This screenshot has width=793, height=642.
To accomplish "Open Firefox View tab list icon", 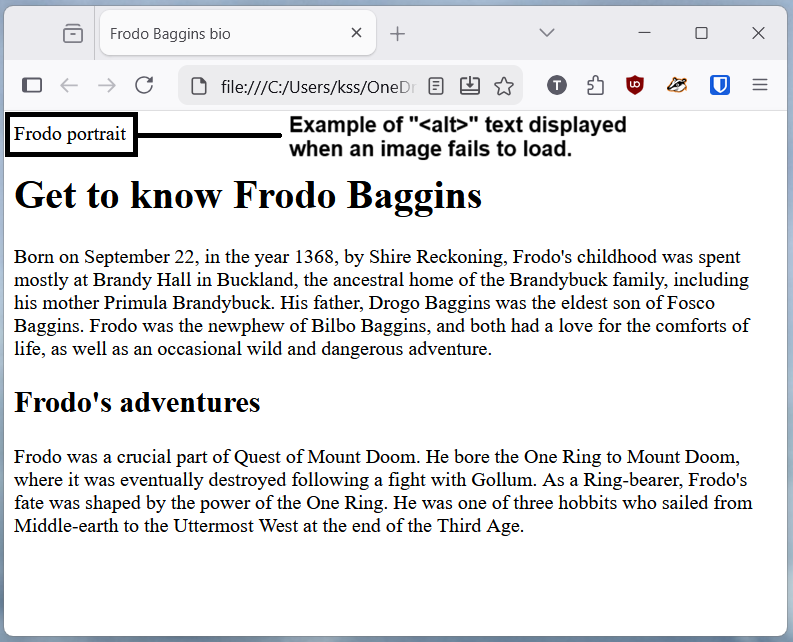I will [73, 34].
